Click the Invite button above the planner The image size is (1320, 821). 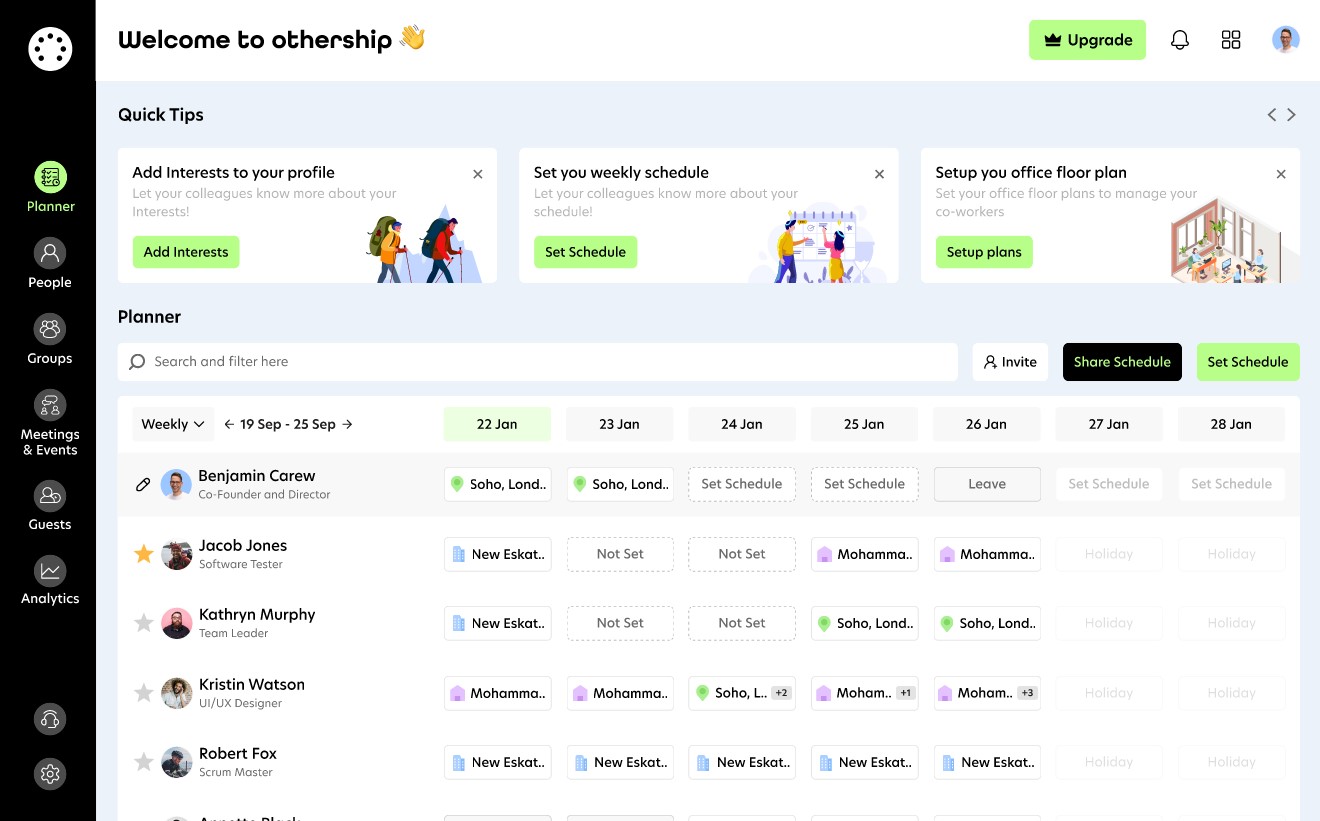1010,361
